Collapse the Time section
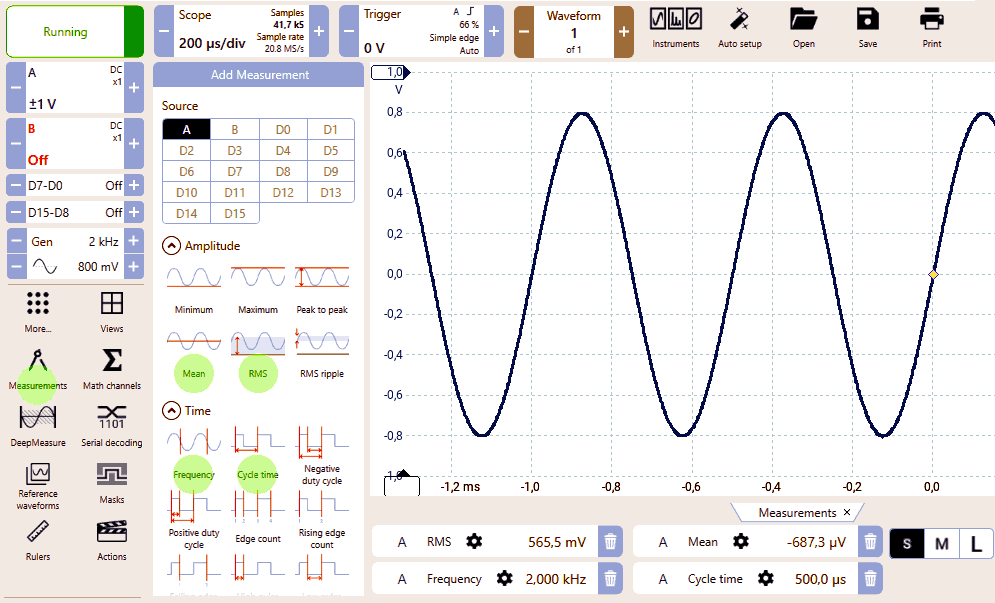Screen dimensions: 995x603 (171, 411)
